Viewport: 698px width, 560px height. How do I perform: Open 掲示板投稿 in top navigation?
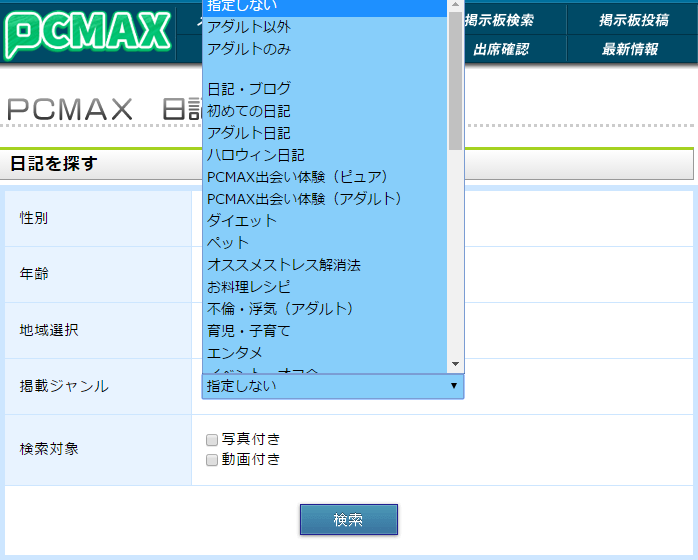(x=633, y=20)
